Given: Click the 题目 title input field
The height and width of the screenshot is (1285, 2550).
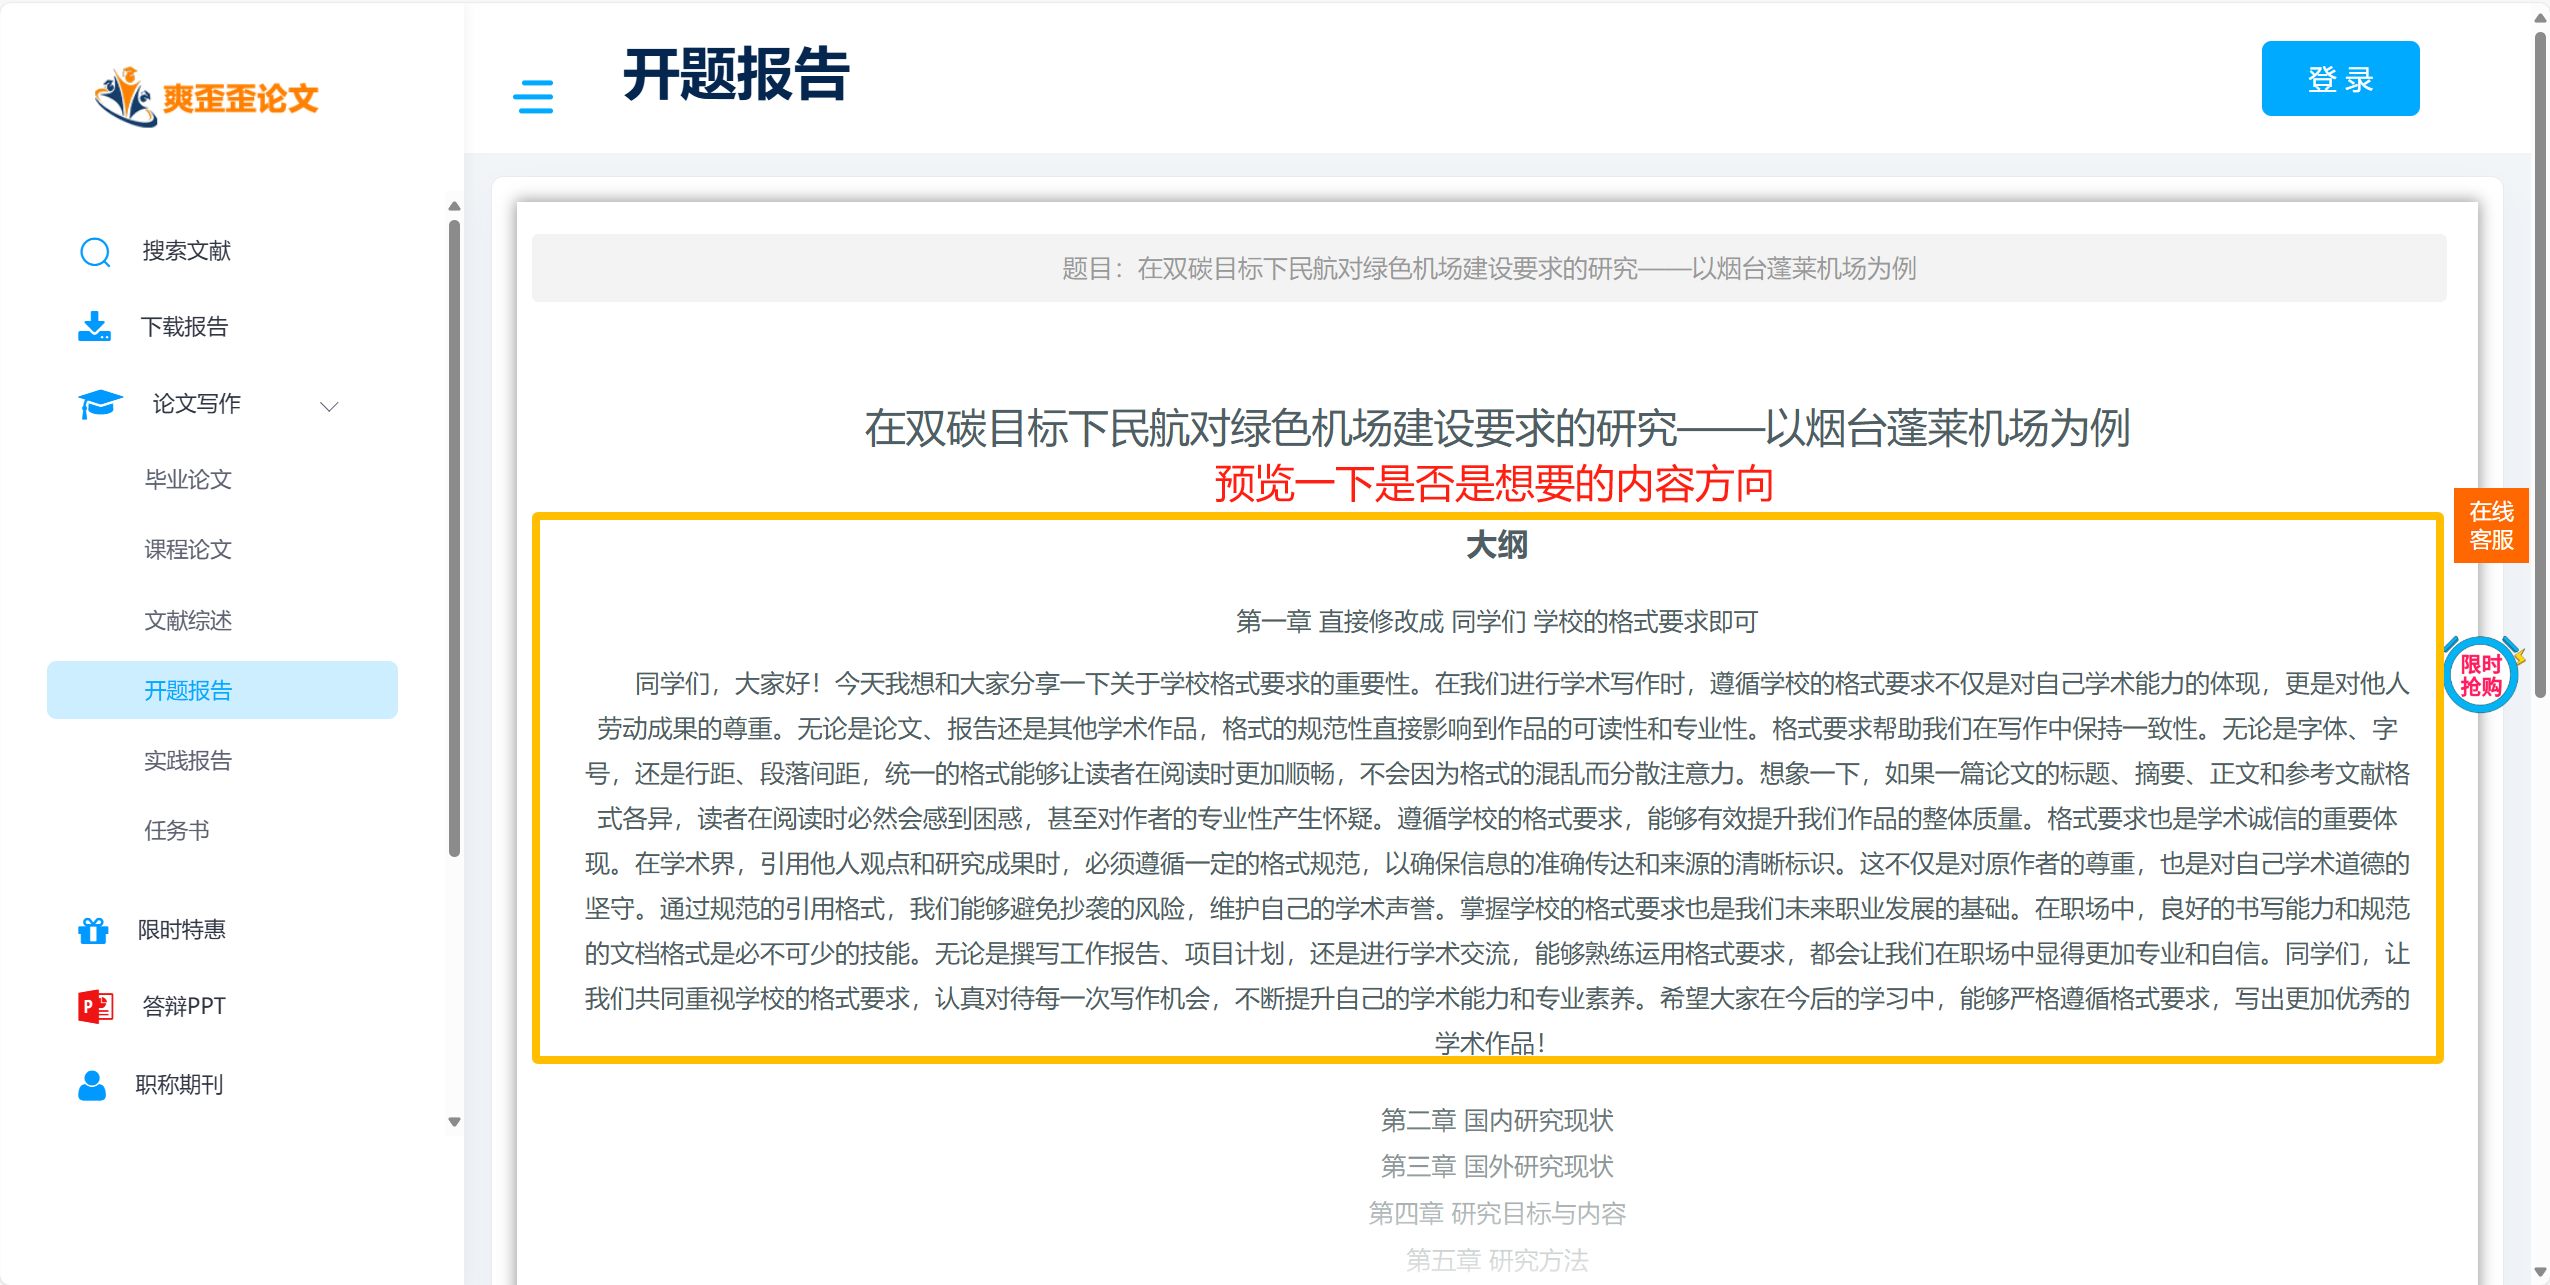Looking at the screenshot, I should (1488, 268).
